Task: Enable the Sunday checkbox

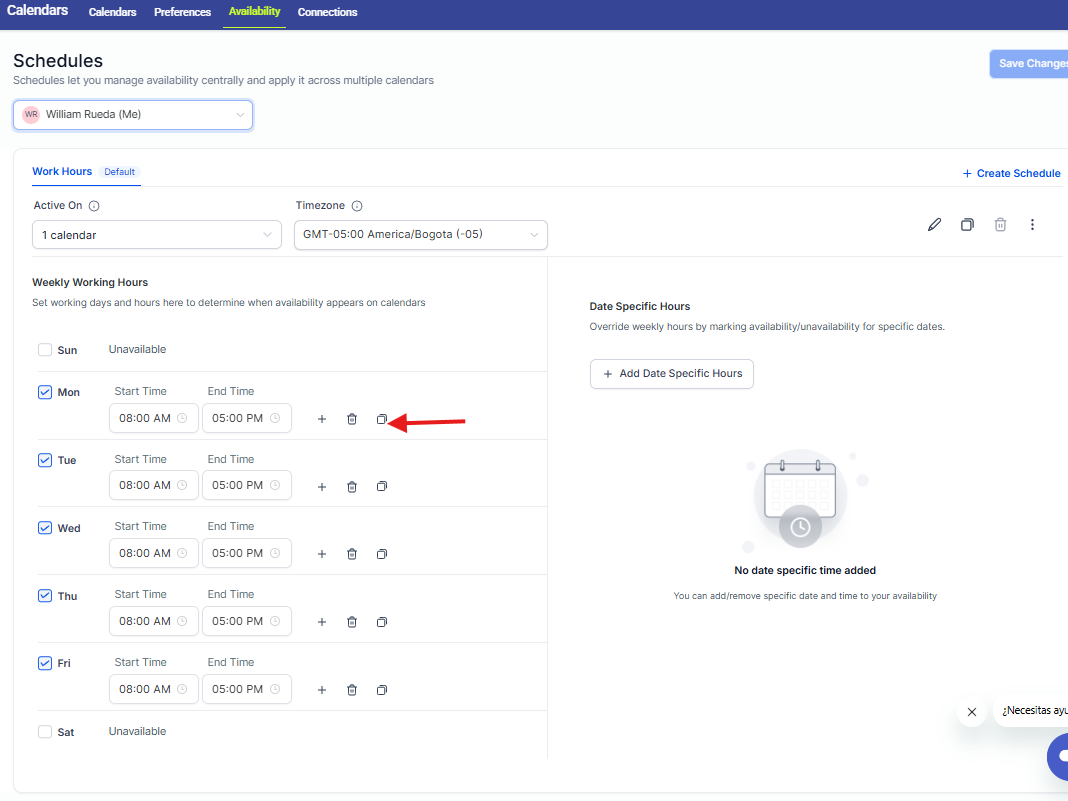Action: (x=45, y=350)
